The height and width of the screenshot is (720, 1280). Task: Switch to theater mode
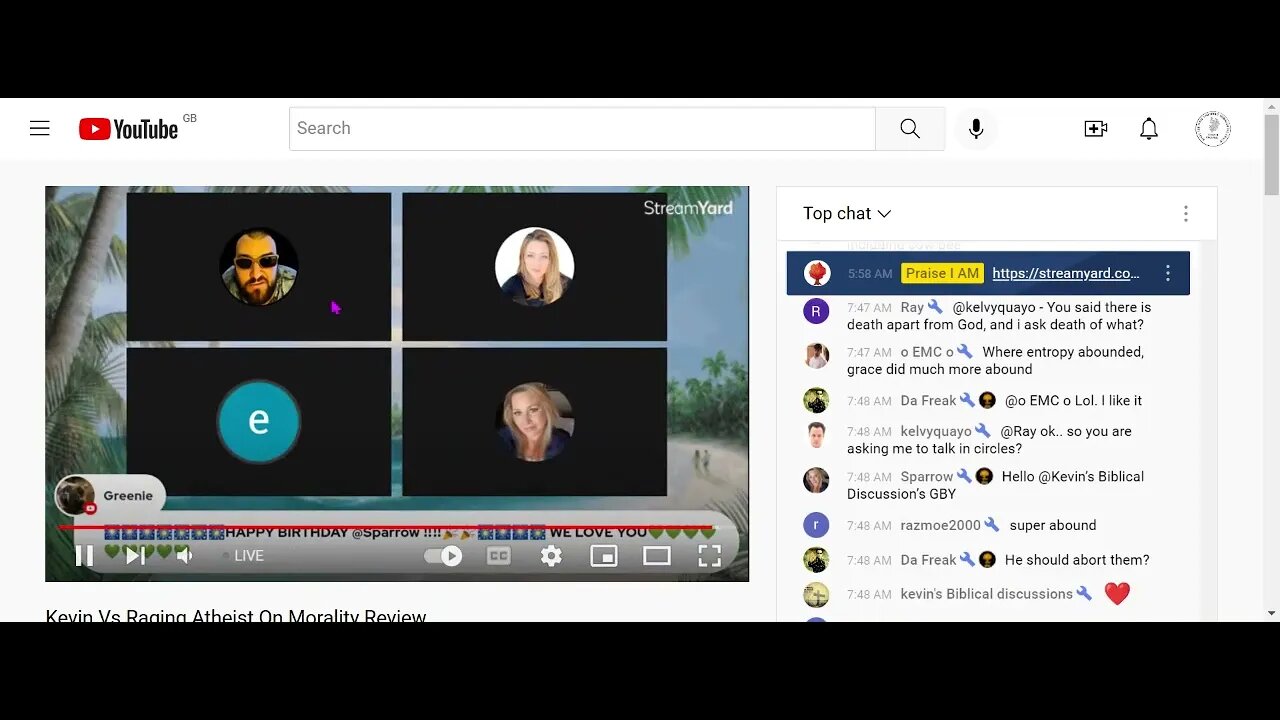coord(657,556)
